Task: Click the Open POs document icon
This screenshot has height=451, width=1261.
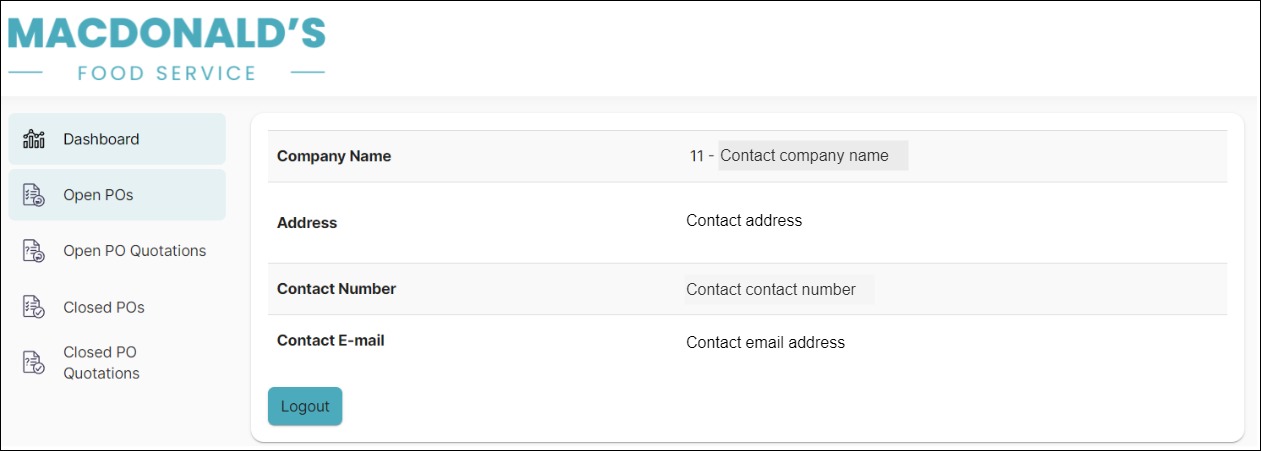Action: 34,195
